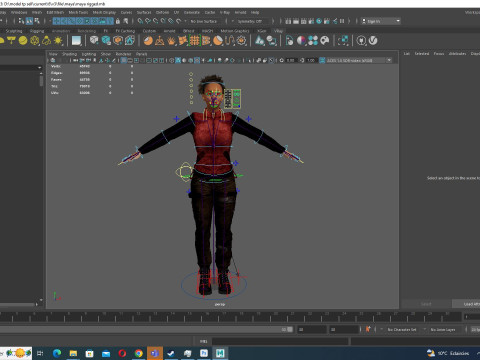Open the Surfaces menu

pos(144,12)
